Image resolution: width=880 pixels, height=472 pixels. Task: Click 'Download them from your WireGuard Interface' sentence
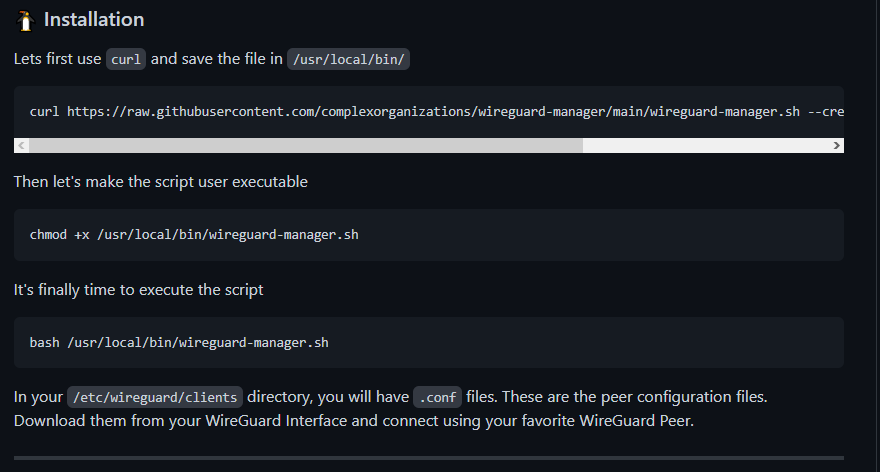point(354,421)
